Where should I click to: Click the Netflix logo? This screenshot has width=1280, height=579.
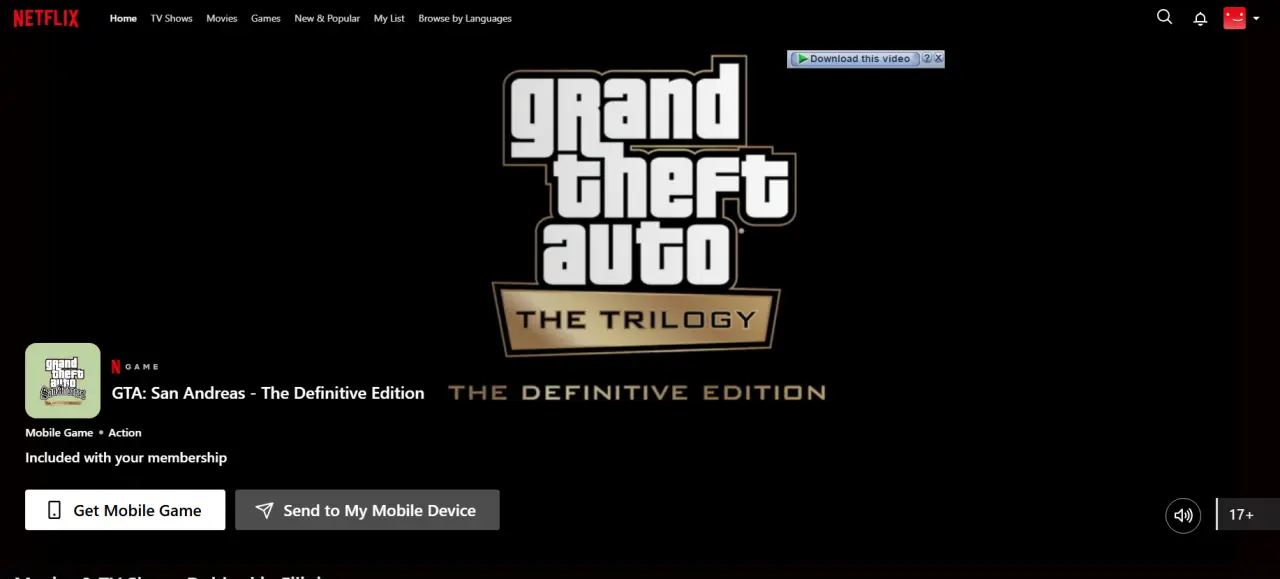[46, 18]
